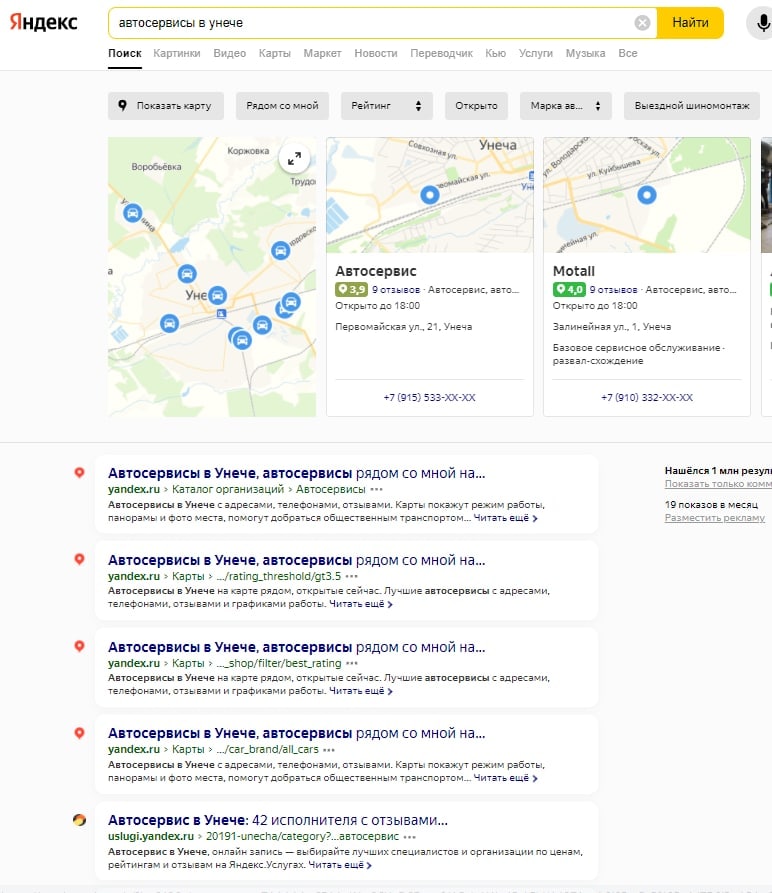Clear the search query with the X icon

(x=642, y=23)
